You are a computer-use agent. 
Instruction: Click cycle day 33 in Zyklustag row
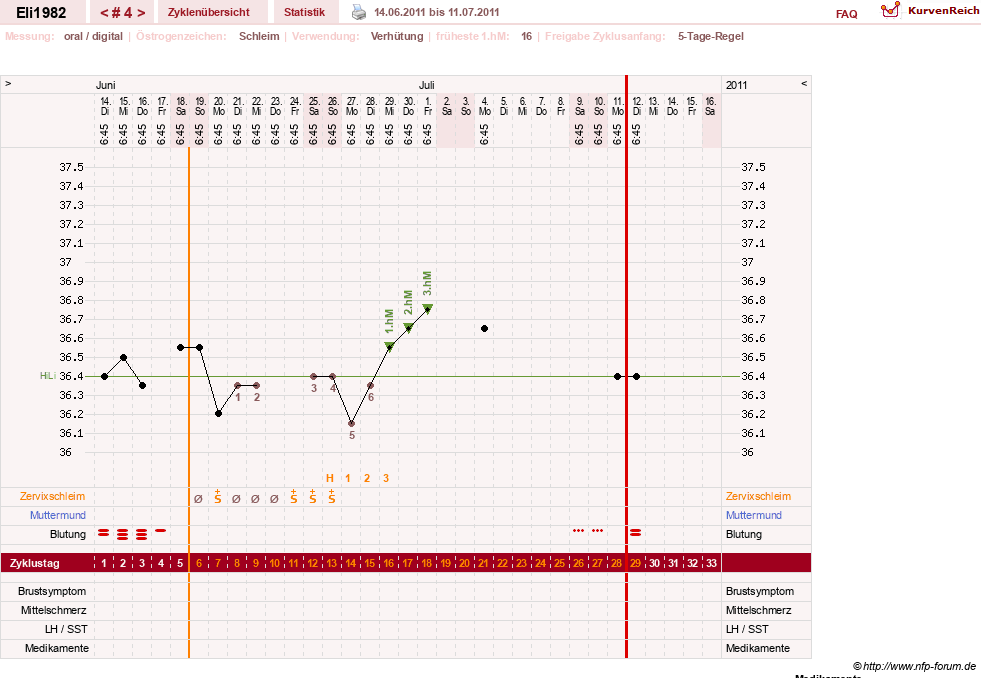point(711,563)
